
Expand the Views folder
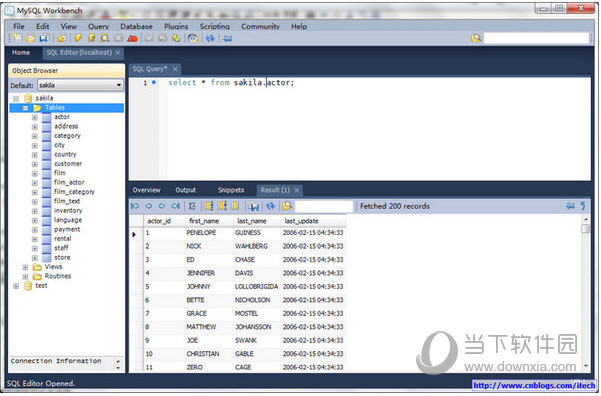click(x=25, y=267)
